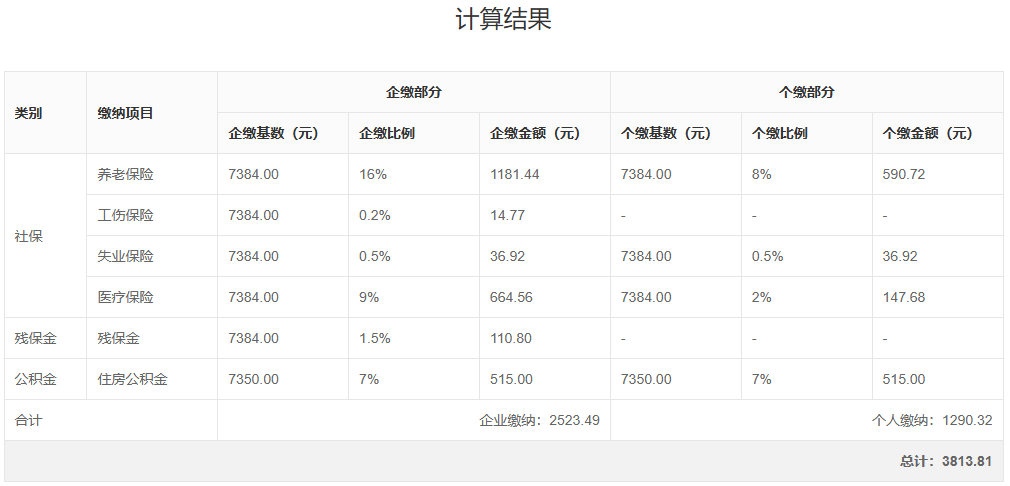Click the 公积金 category cell

(x=35, y=380)
